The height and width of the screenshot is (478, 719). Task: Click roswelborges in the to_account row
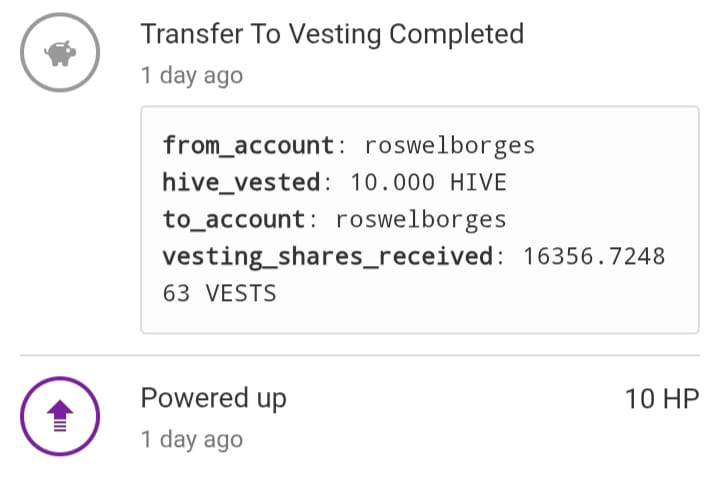[x=421, y=220]
